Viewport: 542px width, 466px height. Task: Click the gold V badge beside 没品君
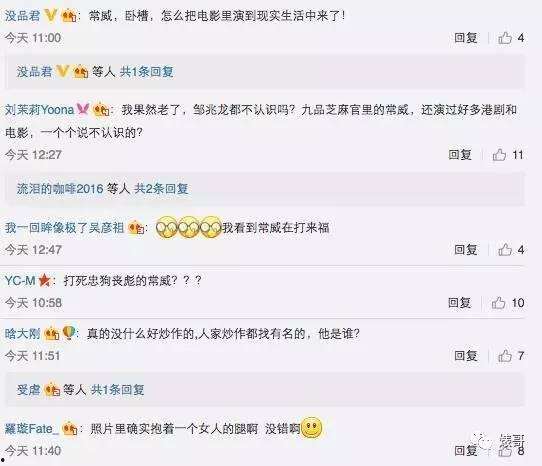point(51,15)
